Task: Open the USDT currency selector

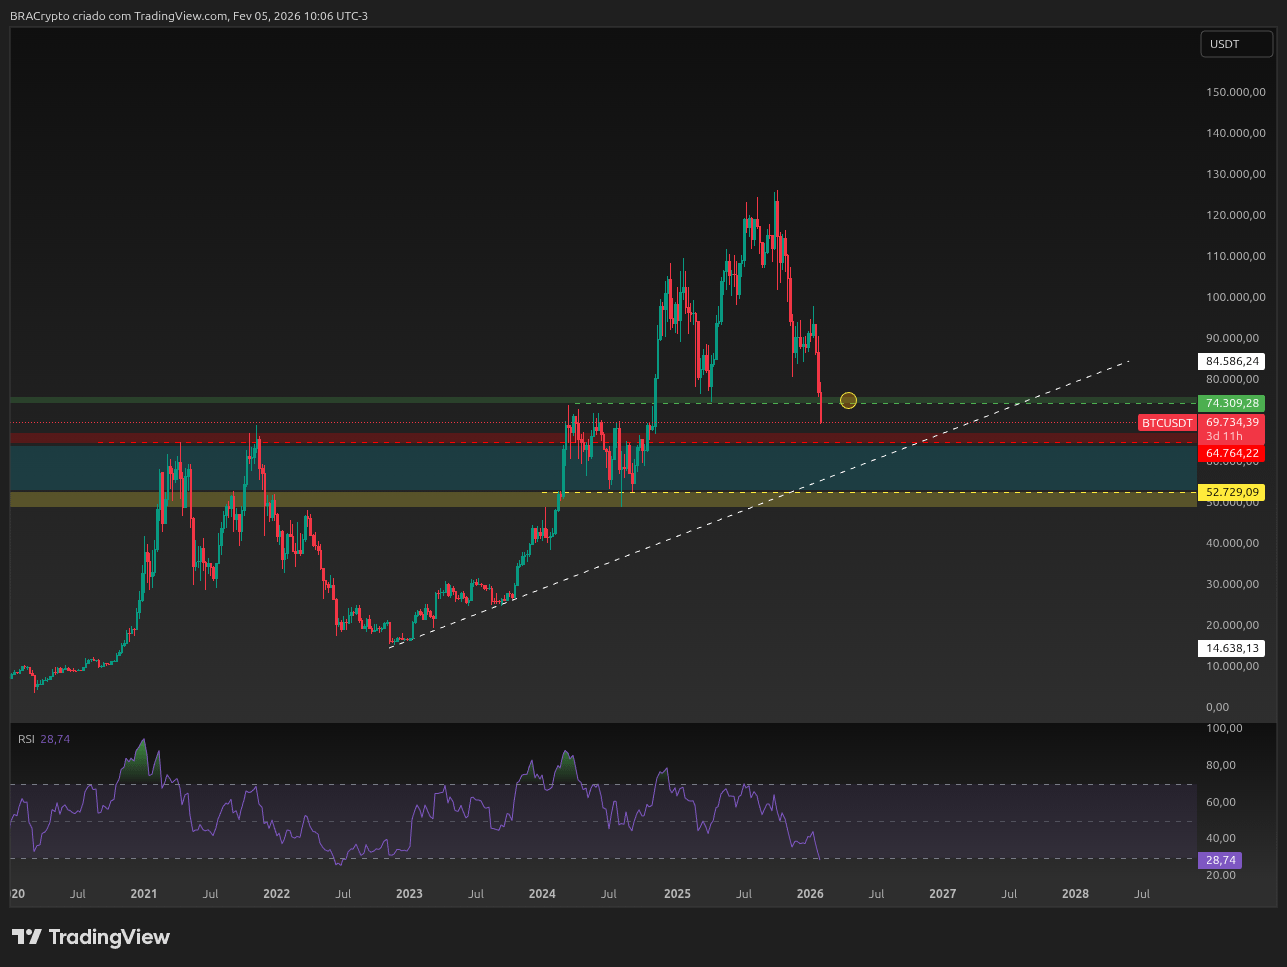Action: click(x=1236, y=44)
